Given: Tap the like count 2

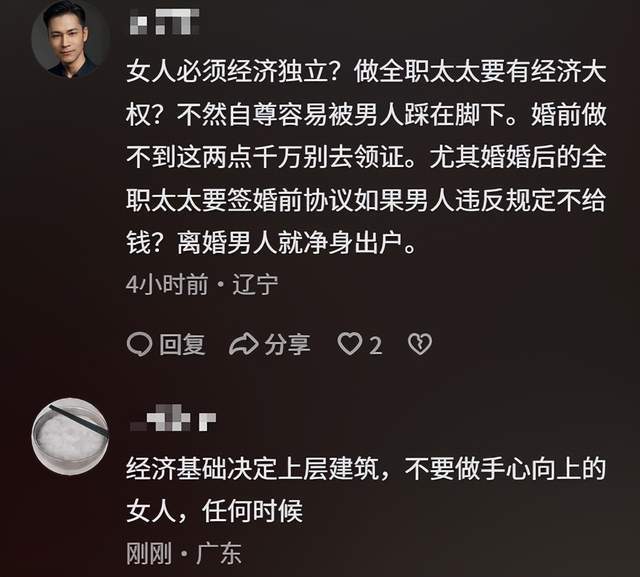Looking at the screenshot, I should point(376,346).
